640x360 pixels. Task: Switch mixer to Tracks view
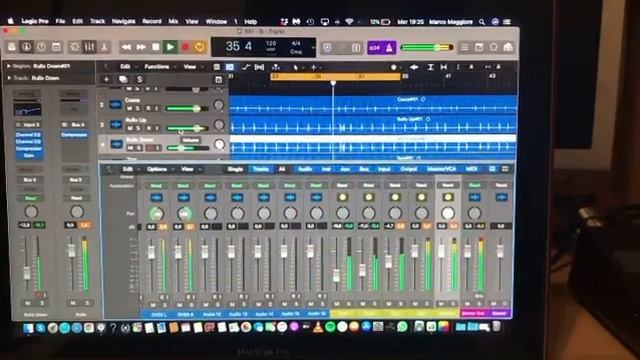coord(260,169)
